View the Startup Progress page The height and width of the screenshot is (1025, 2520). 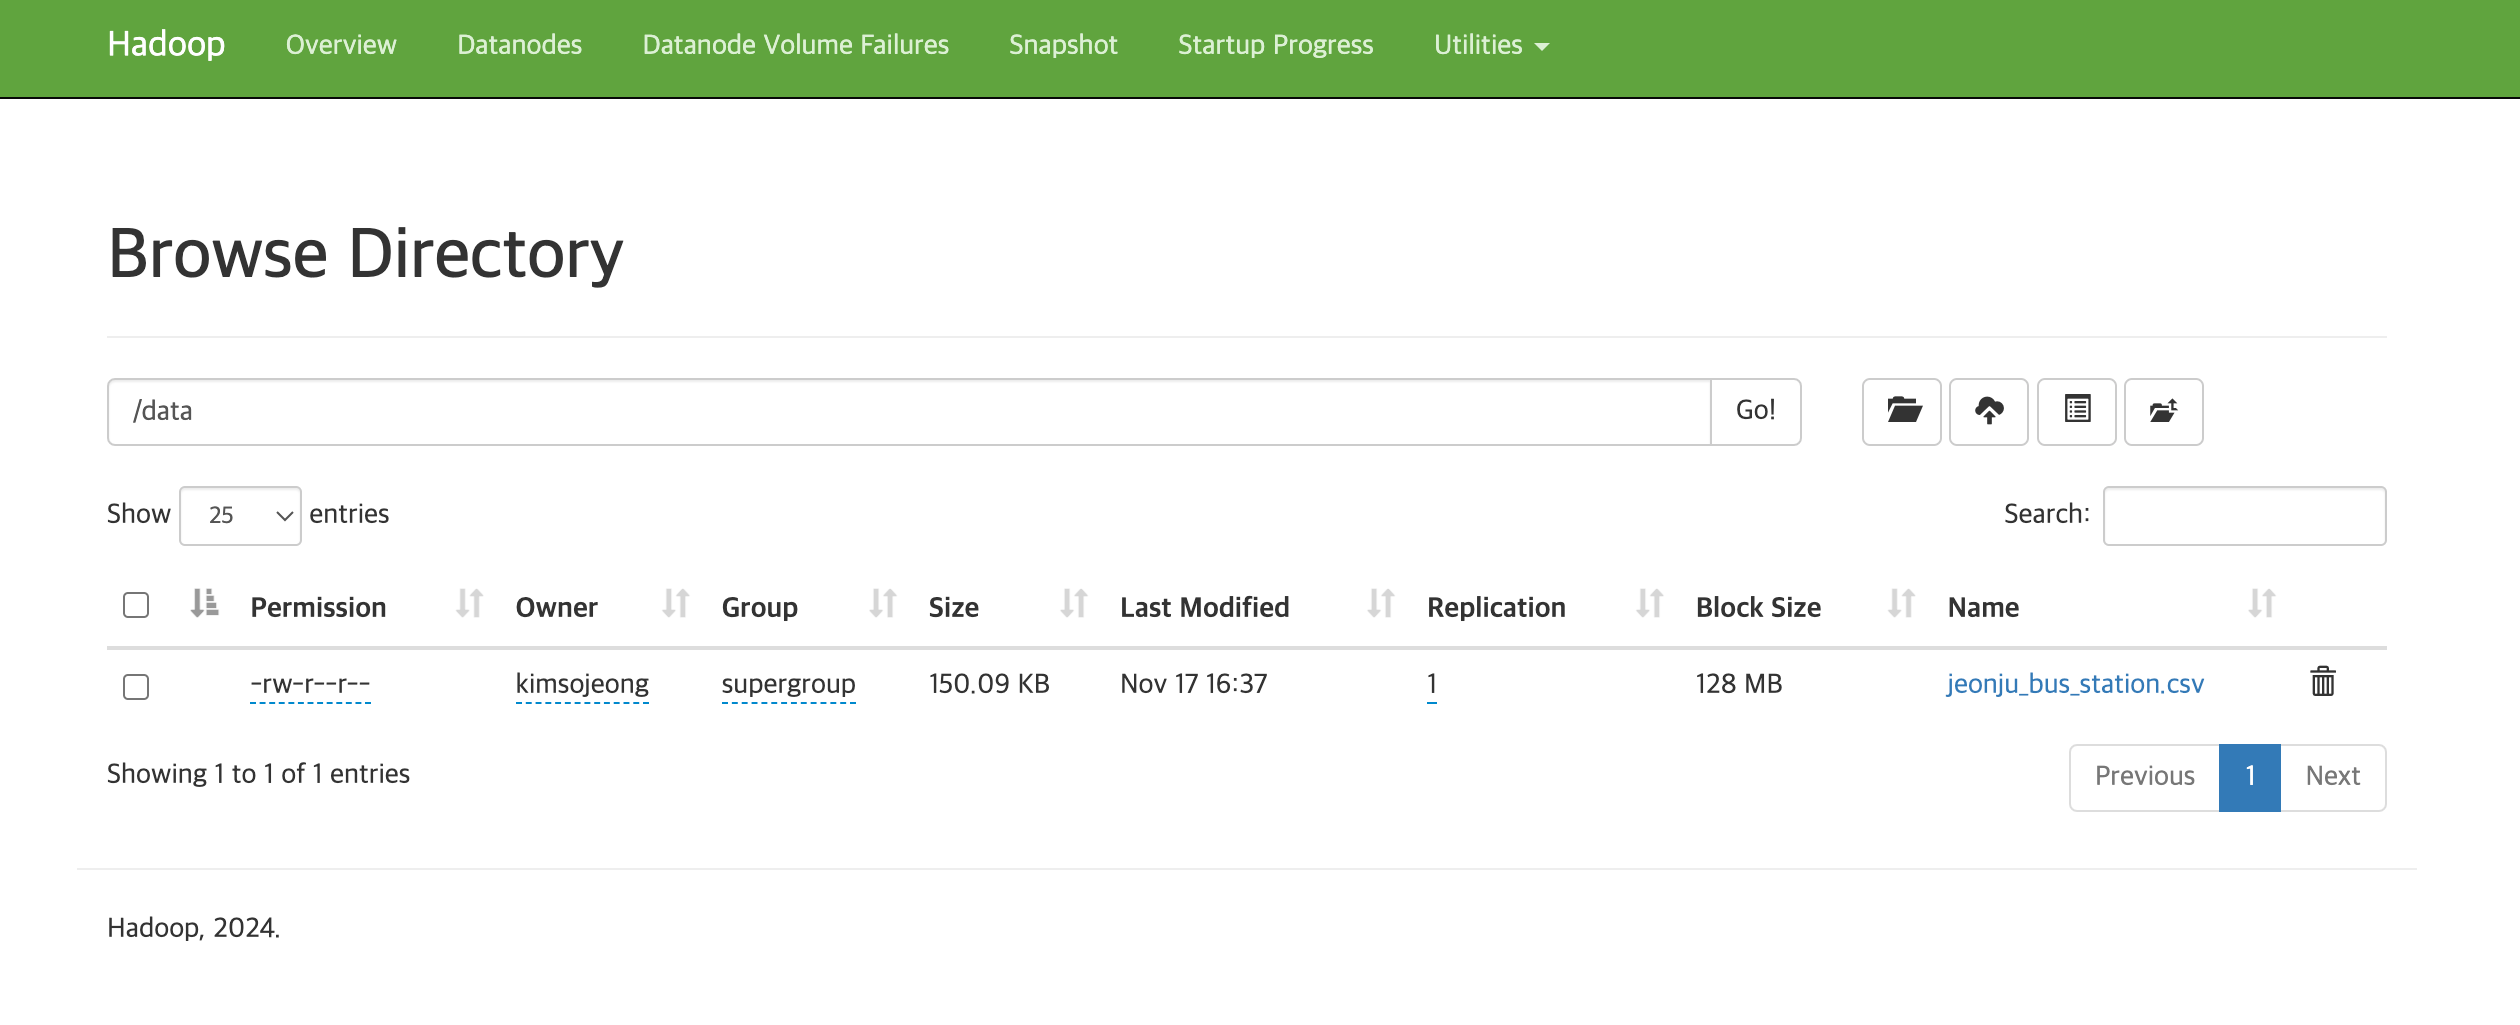tap(1275, 45)
